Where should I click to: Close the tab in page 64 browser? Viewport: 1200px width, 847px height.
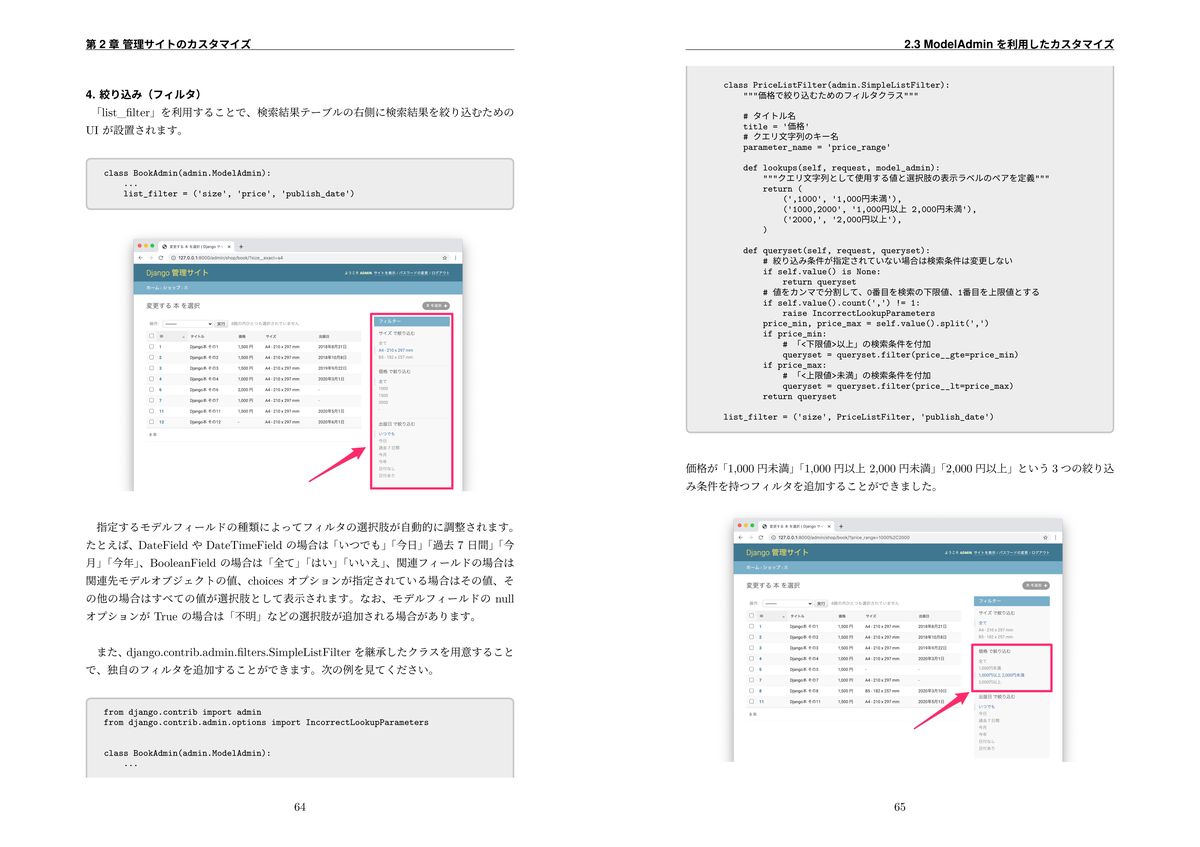[229, 247]
